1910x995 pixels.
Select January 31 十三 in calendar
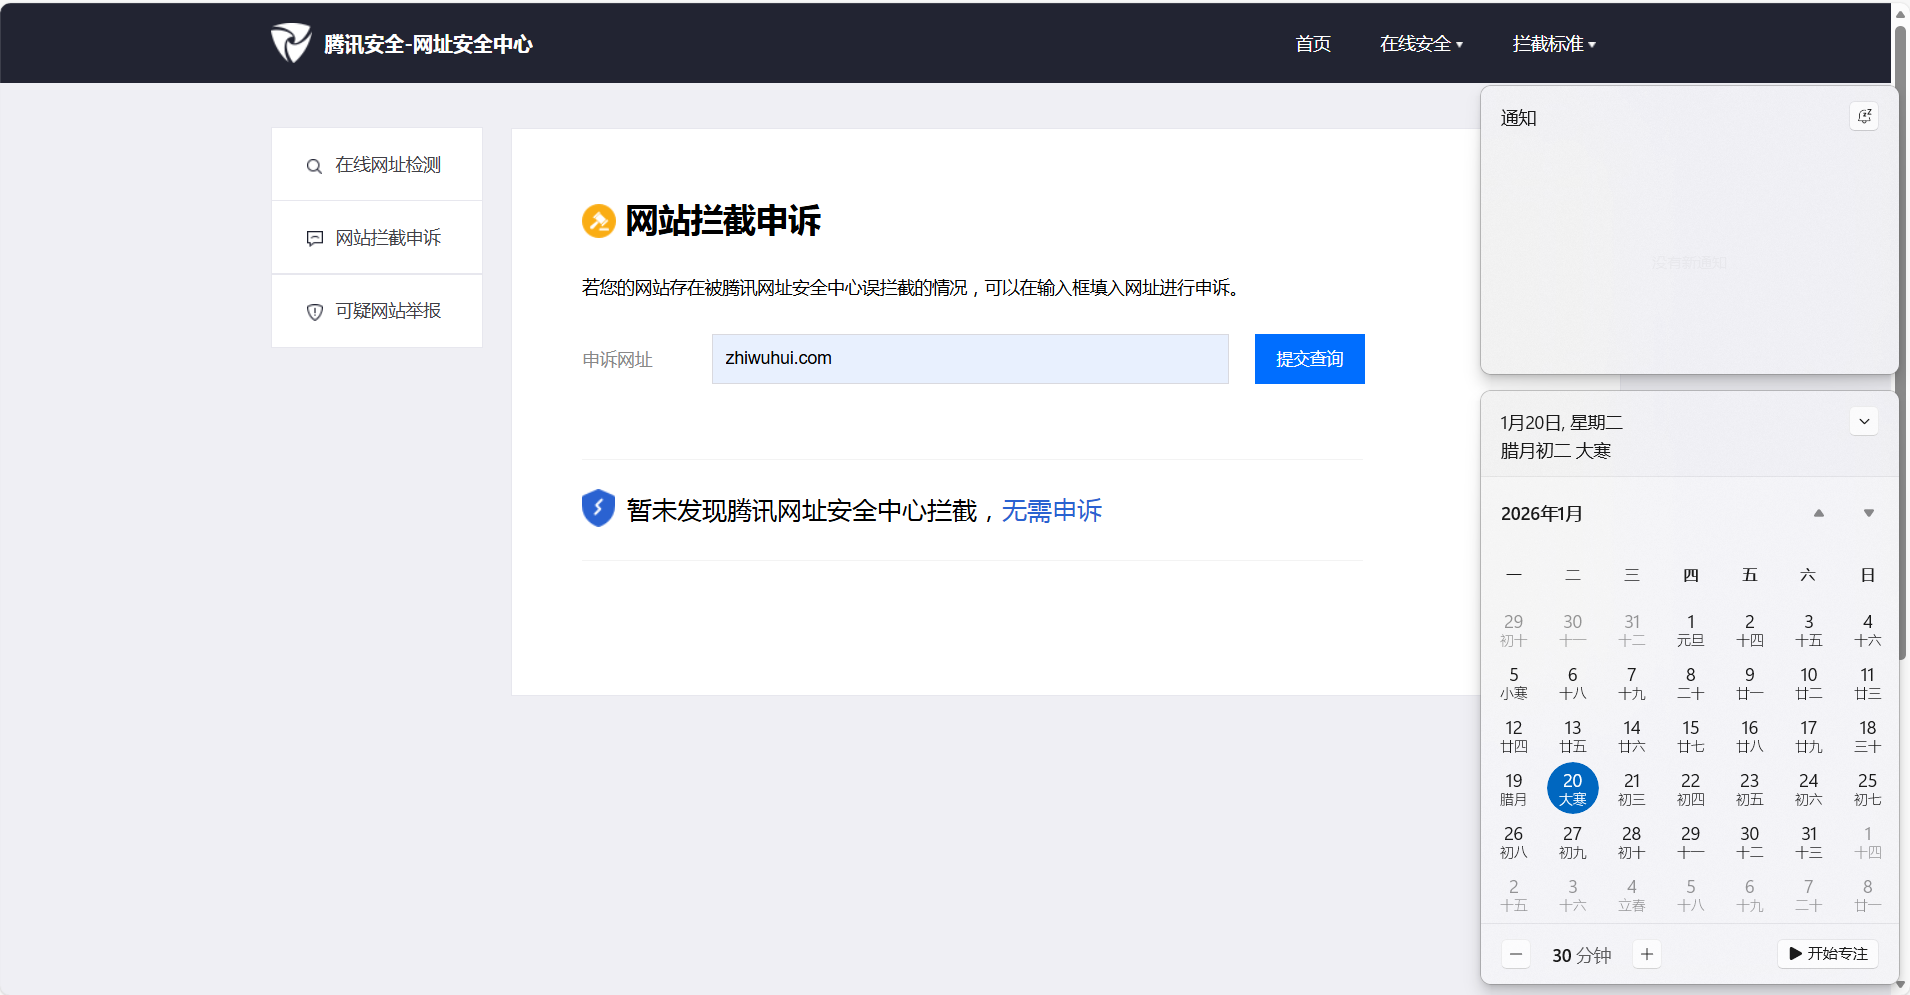(1809, 842)
